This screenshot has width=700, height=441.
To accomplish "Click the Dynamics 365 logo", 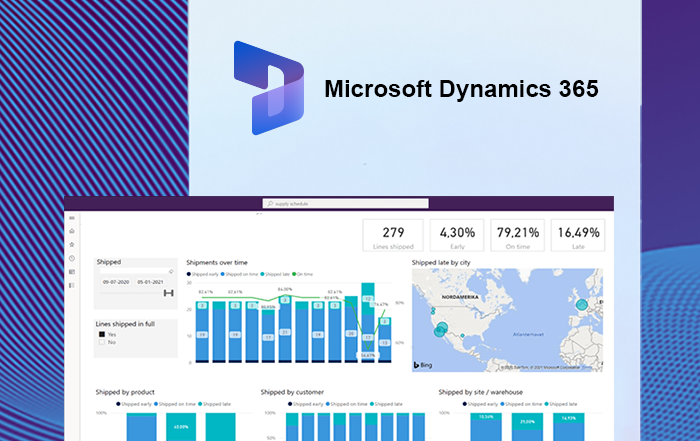I will pos(269,88).
